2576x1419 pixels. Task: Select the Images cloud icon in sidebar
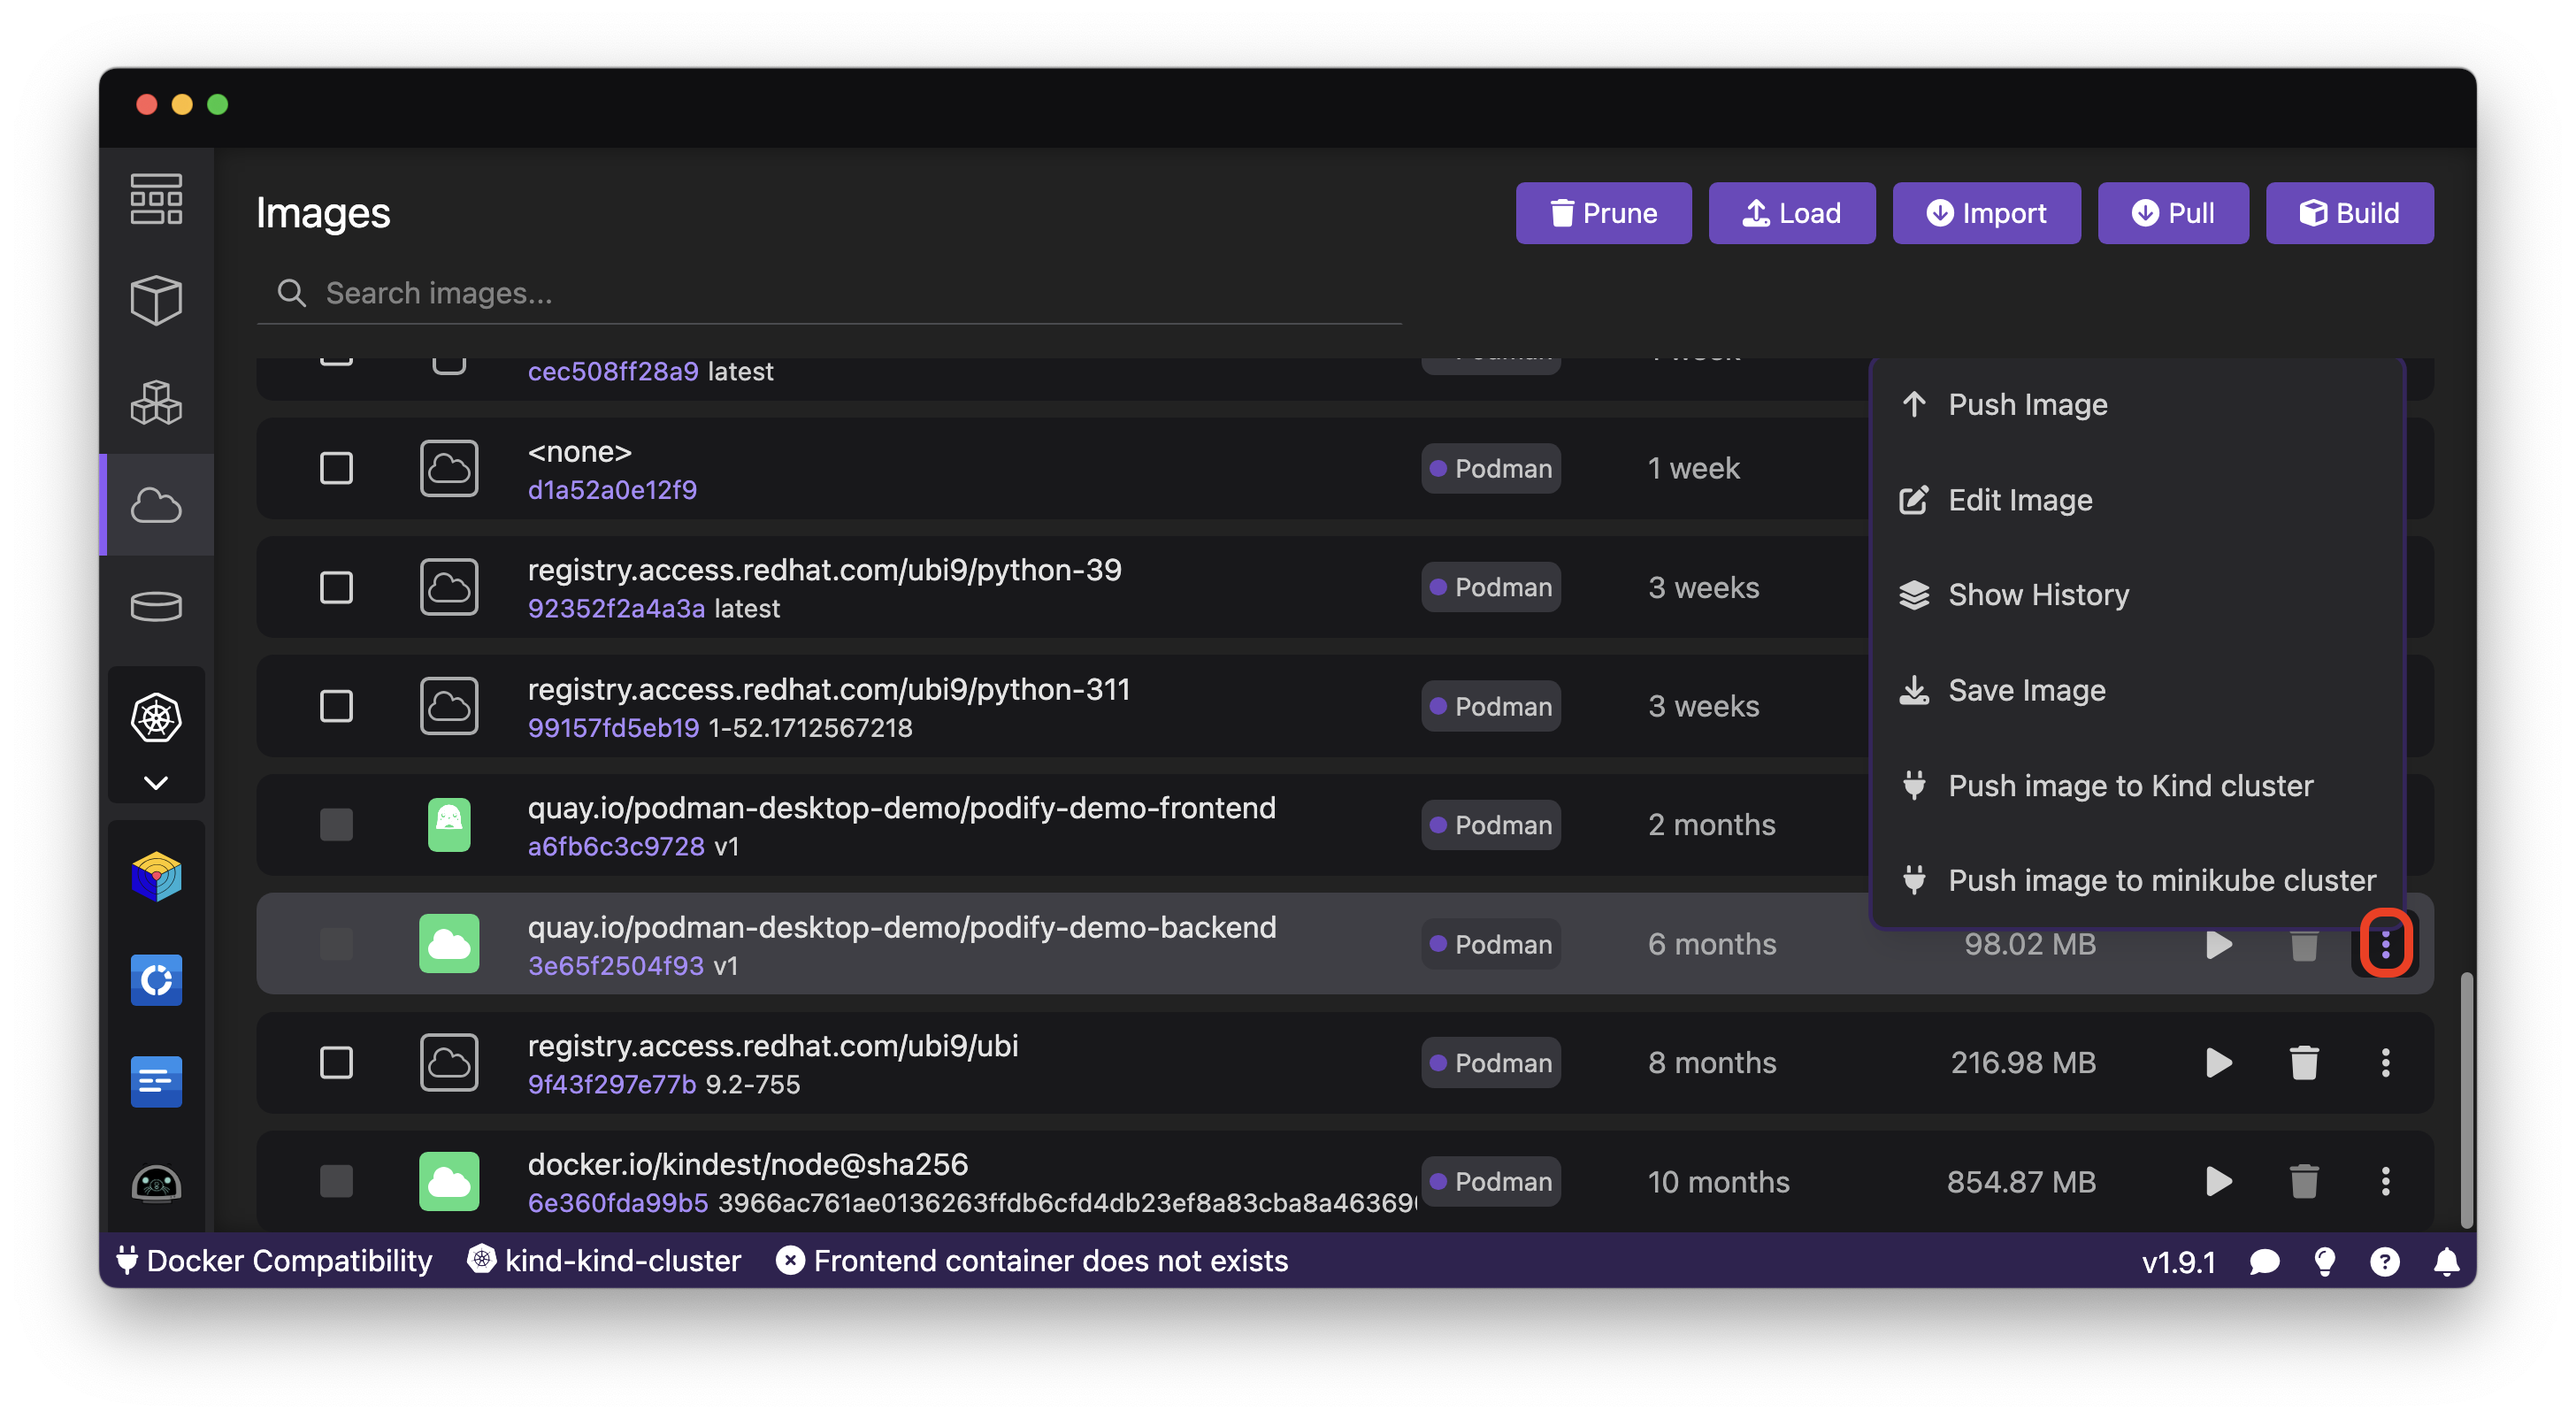click(156, 505)
